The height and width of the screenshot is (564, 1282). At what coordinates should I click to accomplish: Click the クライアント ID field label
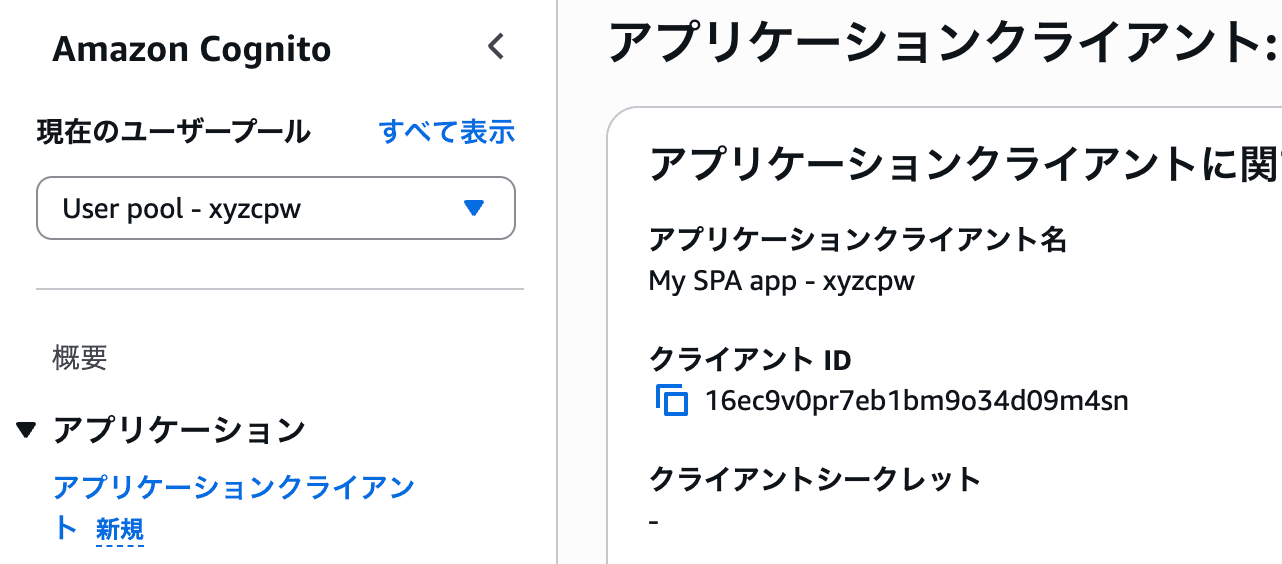click(x=750, y=359)
